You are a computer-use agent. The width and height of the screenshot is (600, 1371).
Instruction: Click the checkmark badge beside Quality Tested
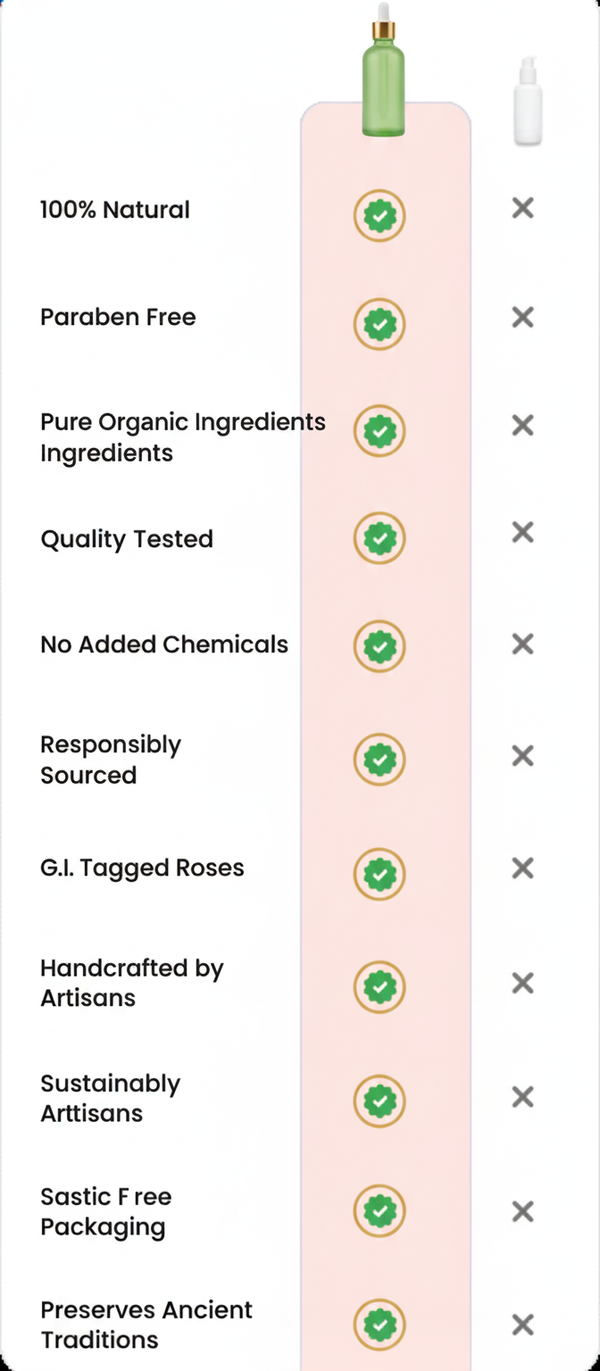379,539
